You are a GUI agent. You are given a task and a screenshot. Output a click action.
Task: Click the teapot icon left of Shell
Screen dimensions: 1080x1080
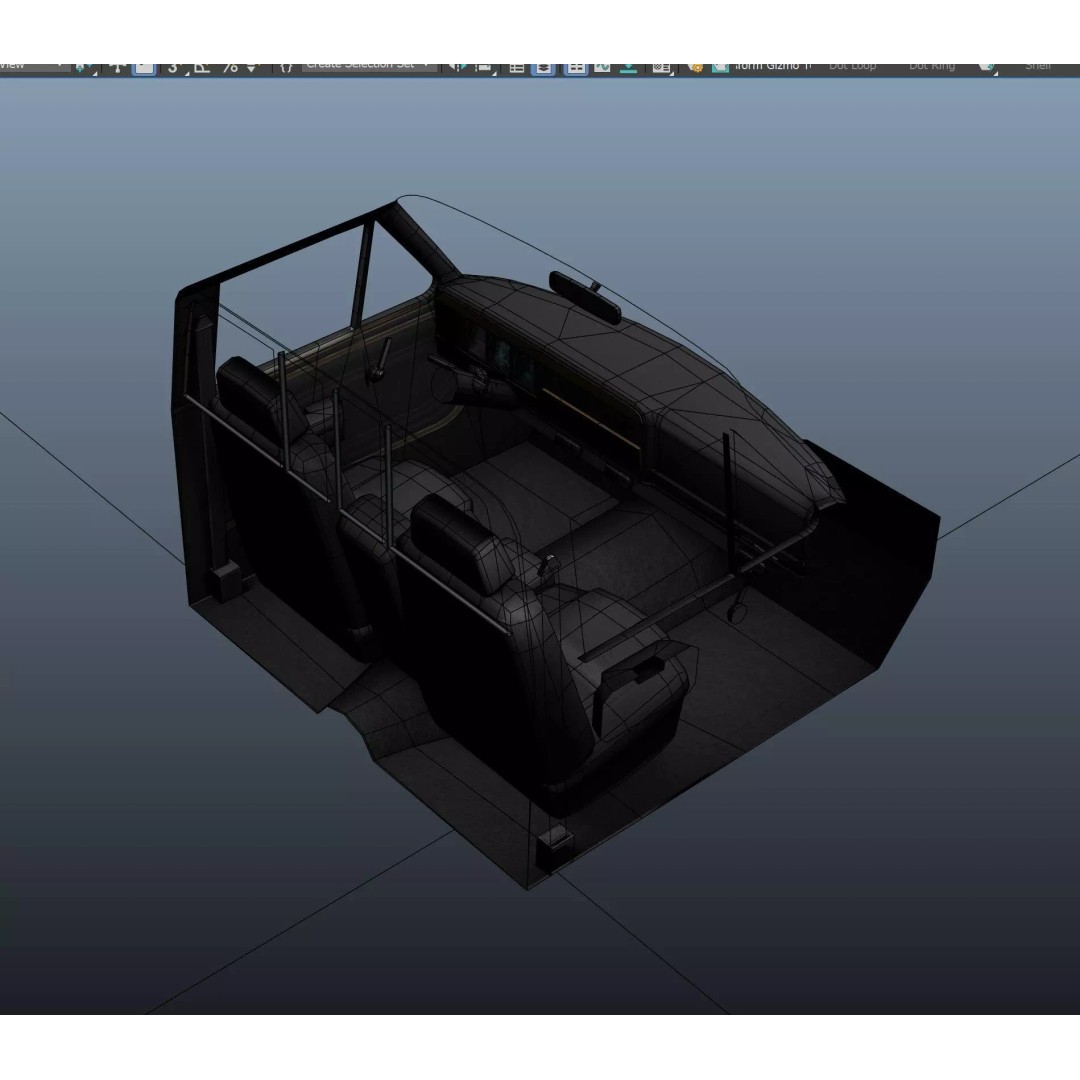pyautogui.click(x=987, y=68)
